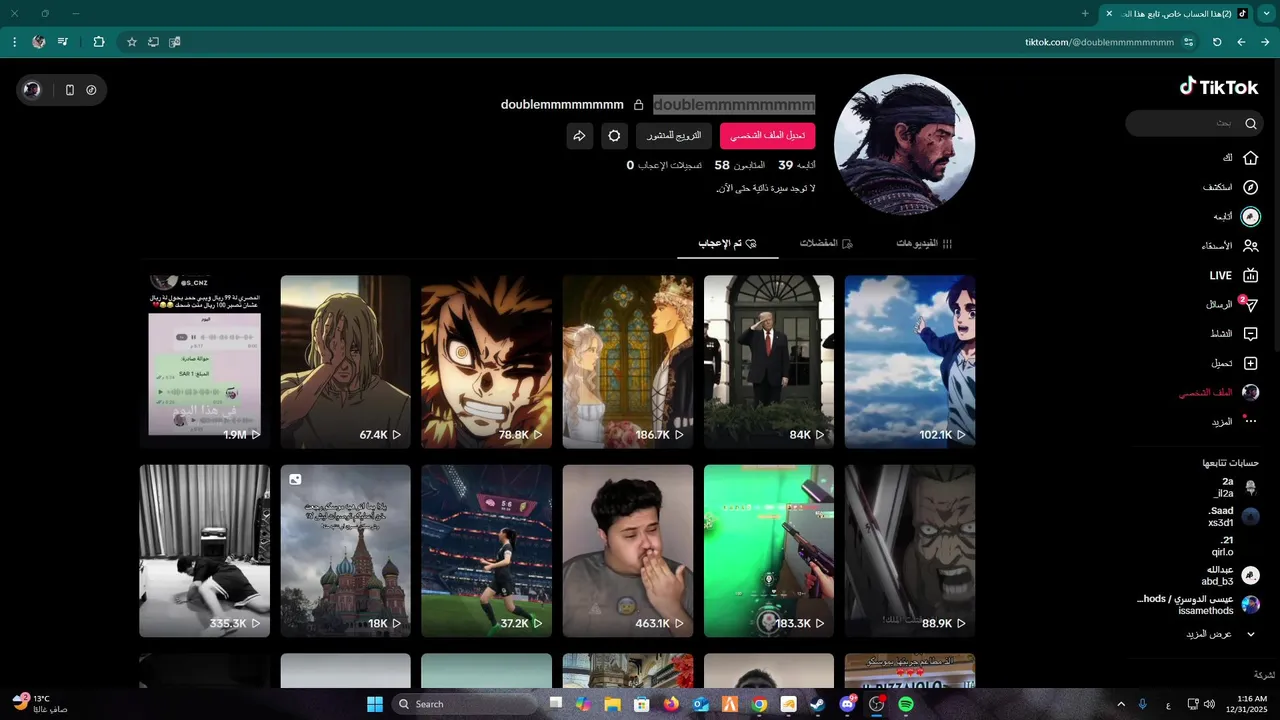
Task: Click the large profile avatar picture
Action: click(x=905, y=144)
